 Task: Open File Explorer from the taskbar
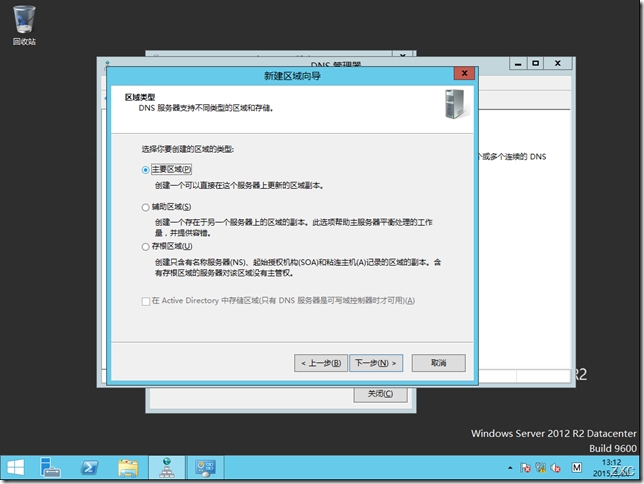[x=128, y=468]
